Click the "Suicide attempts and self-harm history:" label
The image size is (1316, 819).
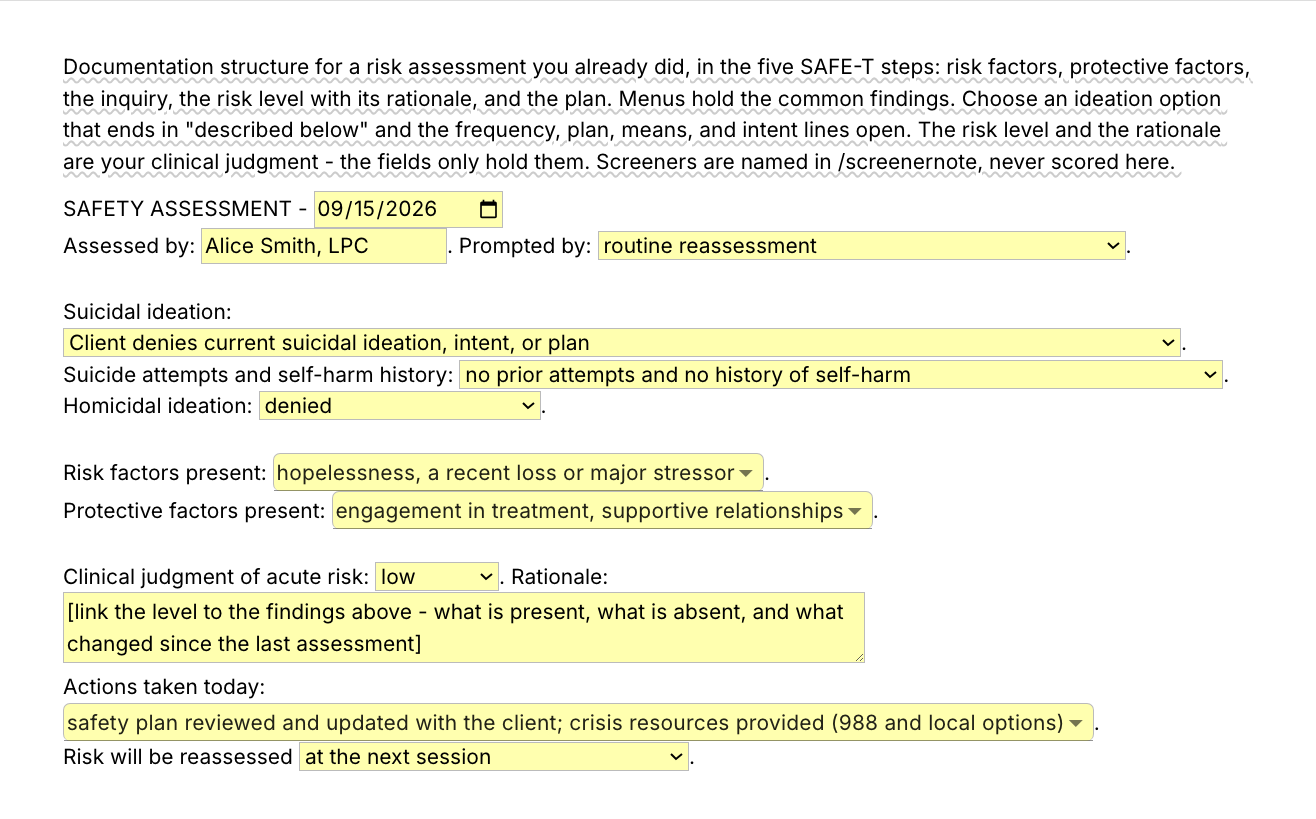coord(259,375)
